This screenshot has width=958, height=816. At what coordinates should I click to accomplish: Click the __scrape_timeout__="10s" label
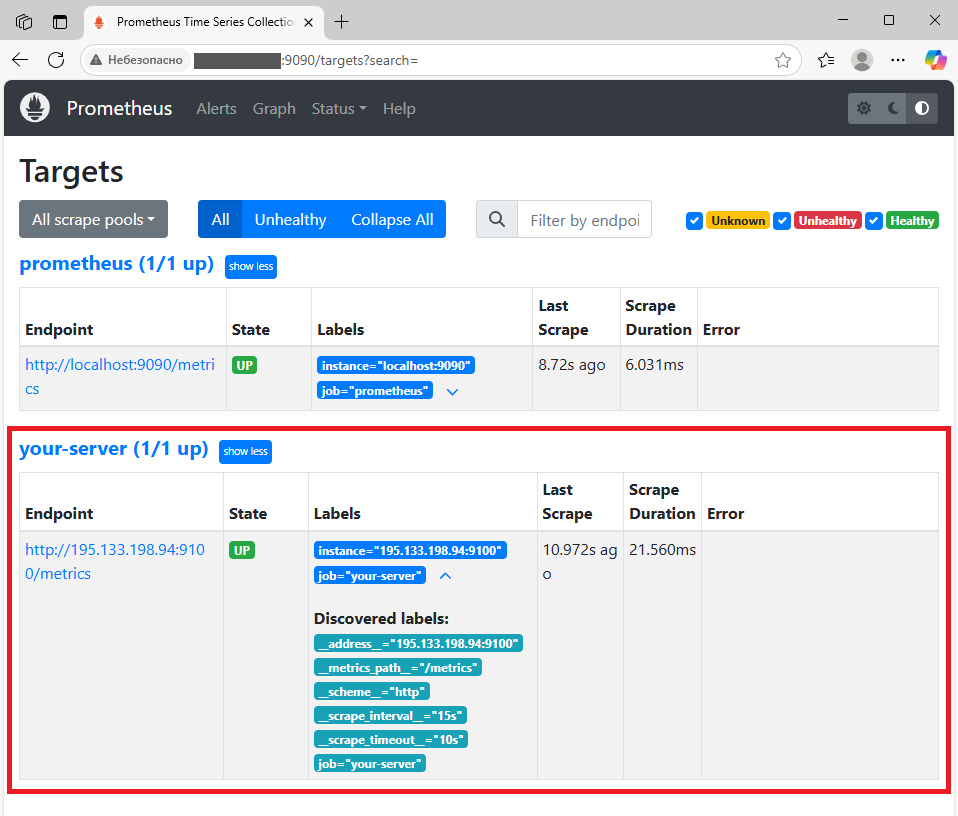tap(391, 740)
